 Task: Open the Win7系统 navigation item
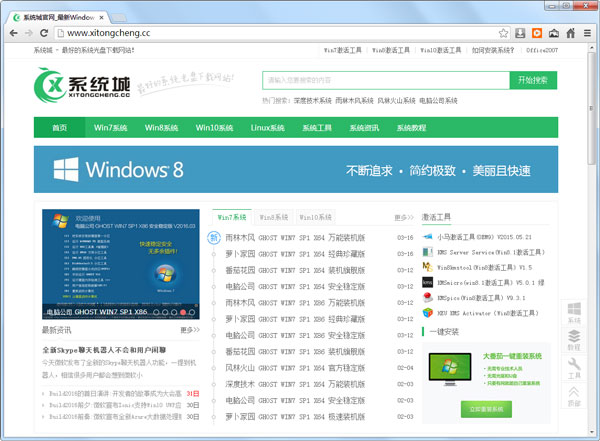tap(111, 127)
